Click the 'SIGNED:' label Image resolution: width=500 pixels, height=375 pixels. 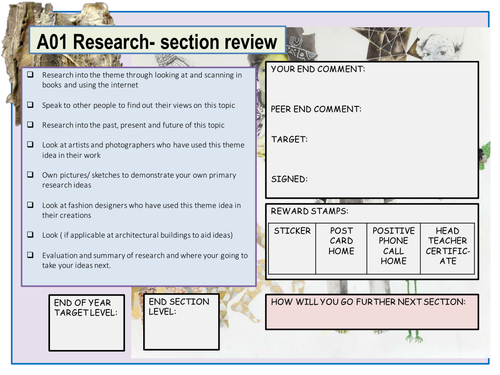(x=289, y=179)
